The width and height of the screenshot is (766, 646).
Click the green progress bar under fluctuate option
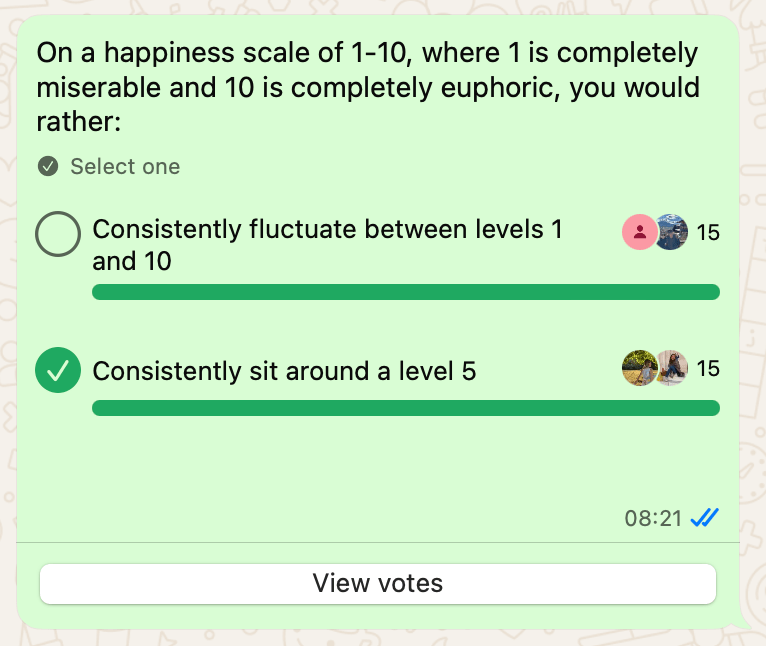405,292
